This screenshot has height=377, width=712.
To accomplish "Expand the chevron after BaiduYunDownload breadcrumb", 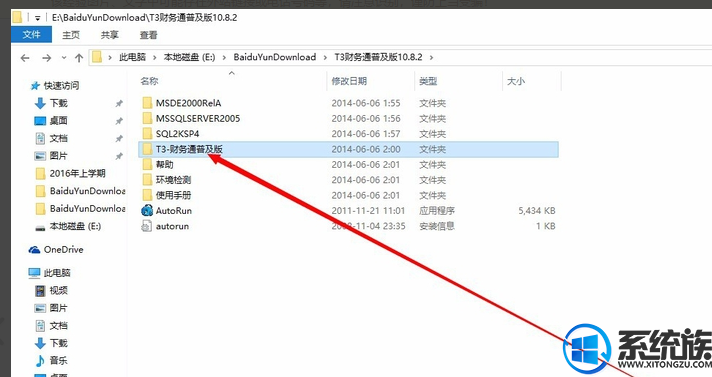I will coord(325,57).
